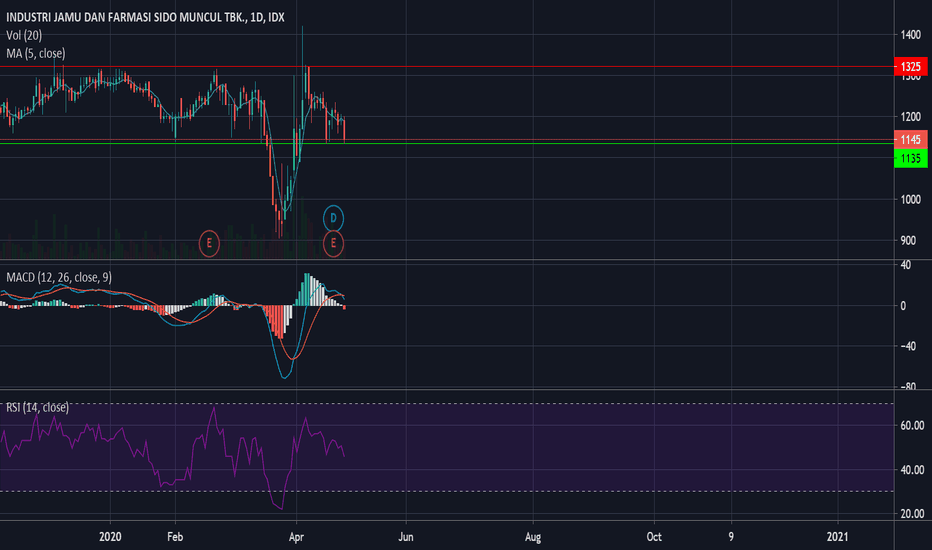Click the RSI (14, close) legend

[37, 407]
